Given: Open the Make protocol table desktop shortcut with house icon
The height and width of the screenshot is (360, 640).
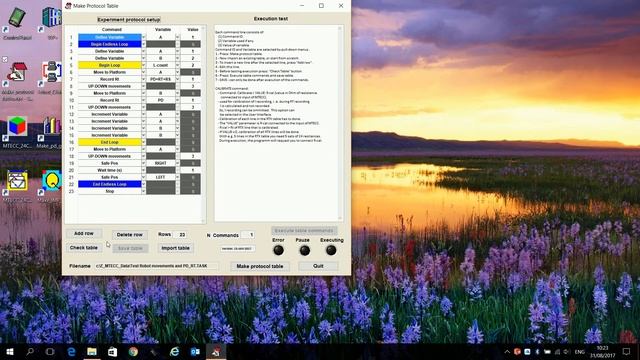Looking at the screenshot, I should [17, 81].
